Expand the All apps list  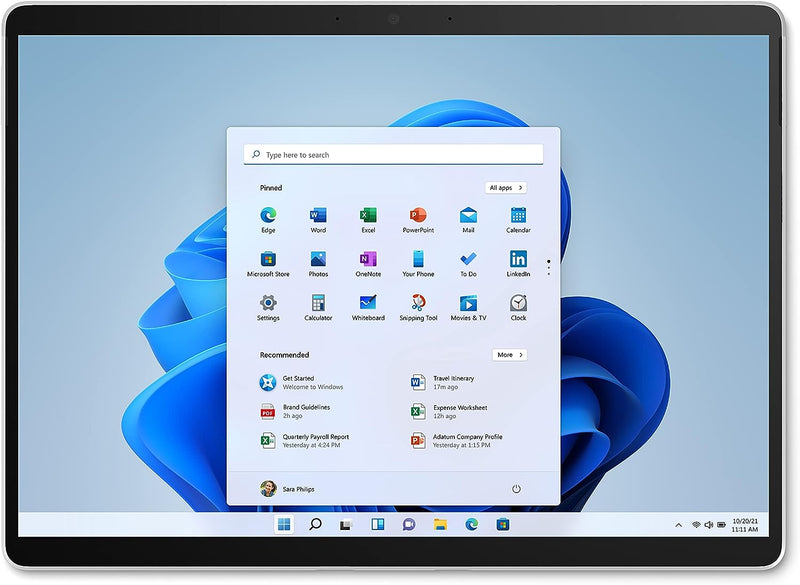[506, 188]
